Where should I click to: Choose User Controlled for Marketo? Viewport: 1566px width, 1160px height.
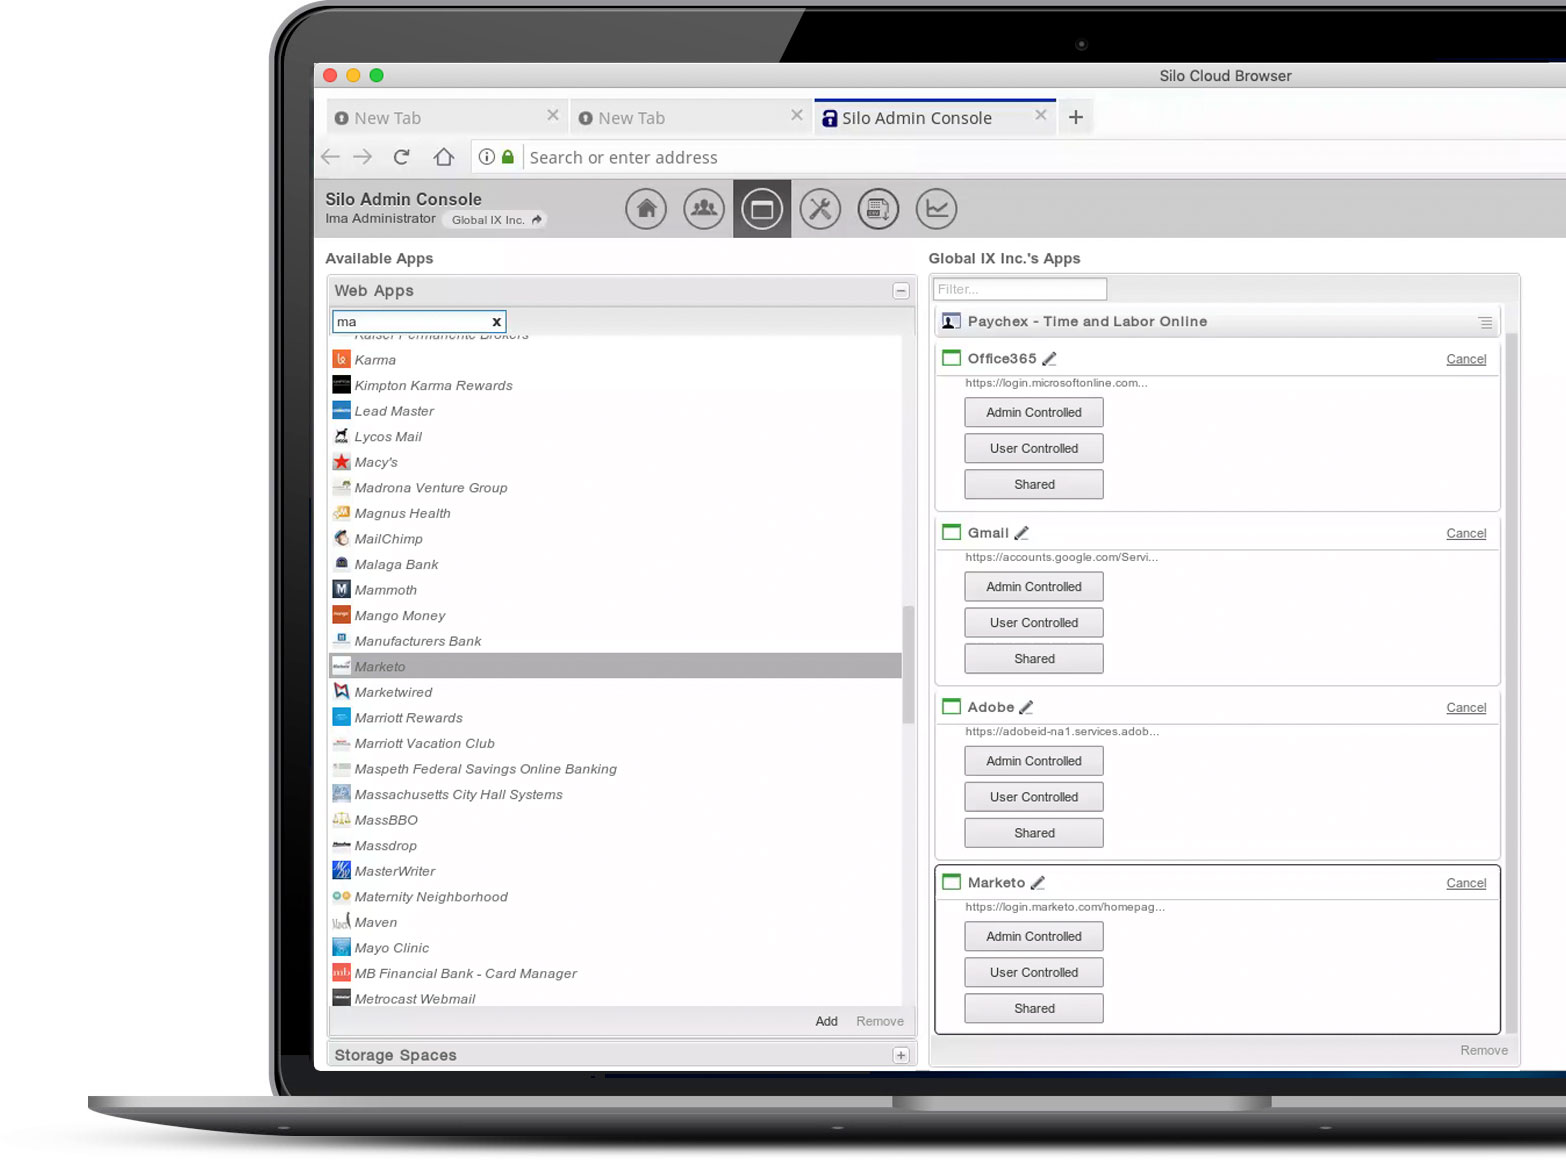click(x=1034, y=972)
